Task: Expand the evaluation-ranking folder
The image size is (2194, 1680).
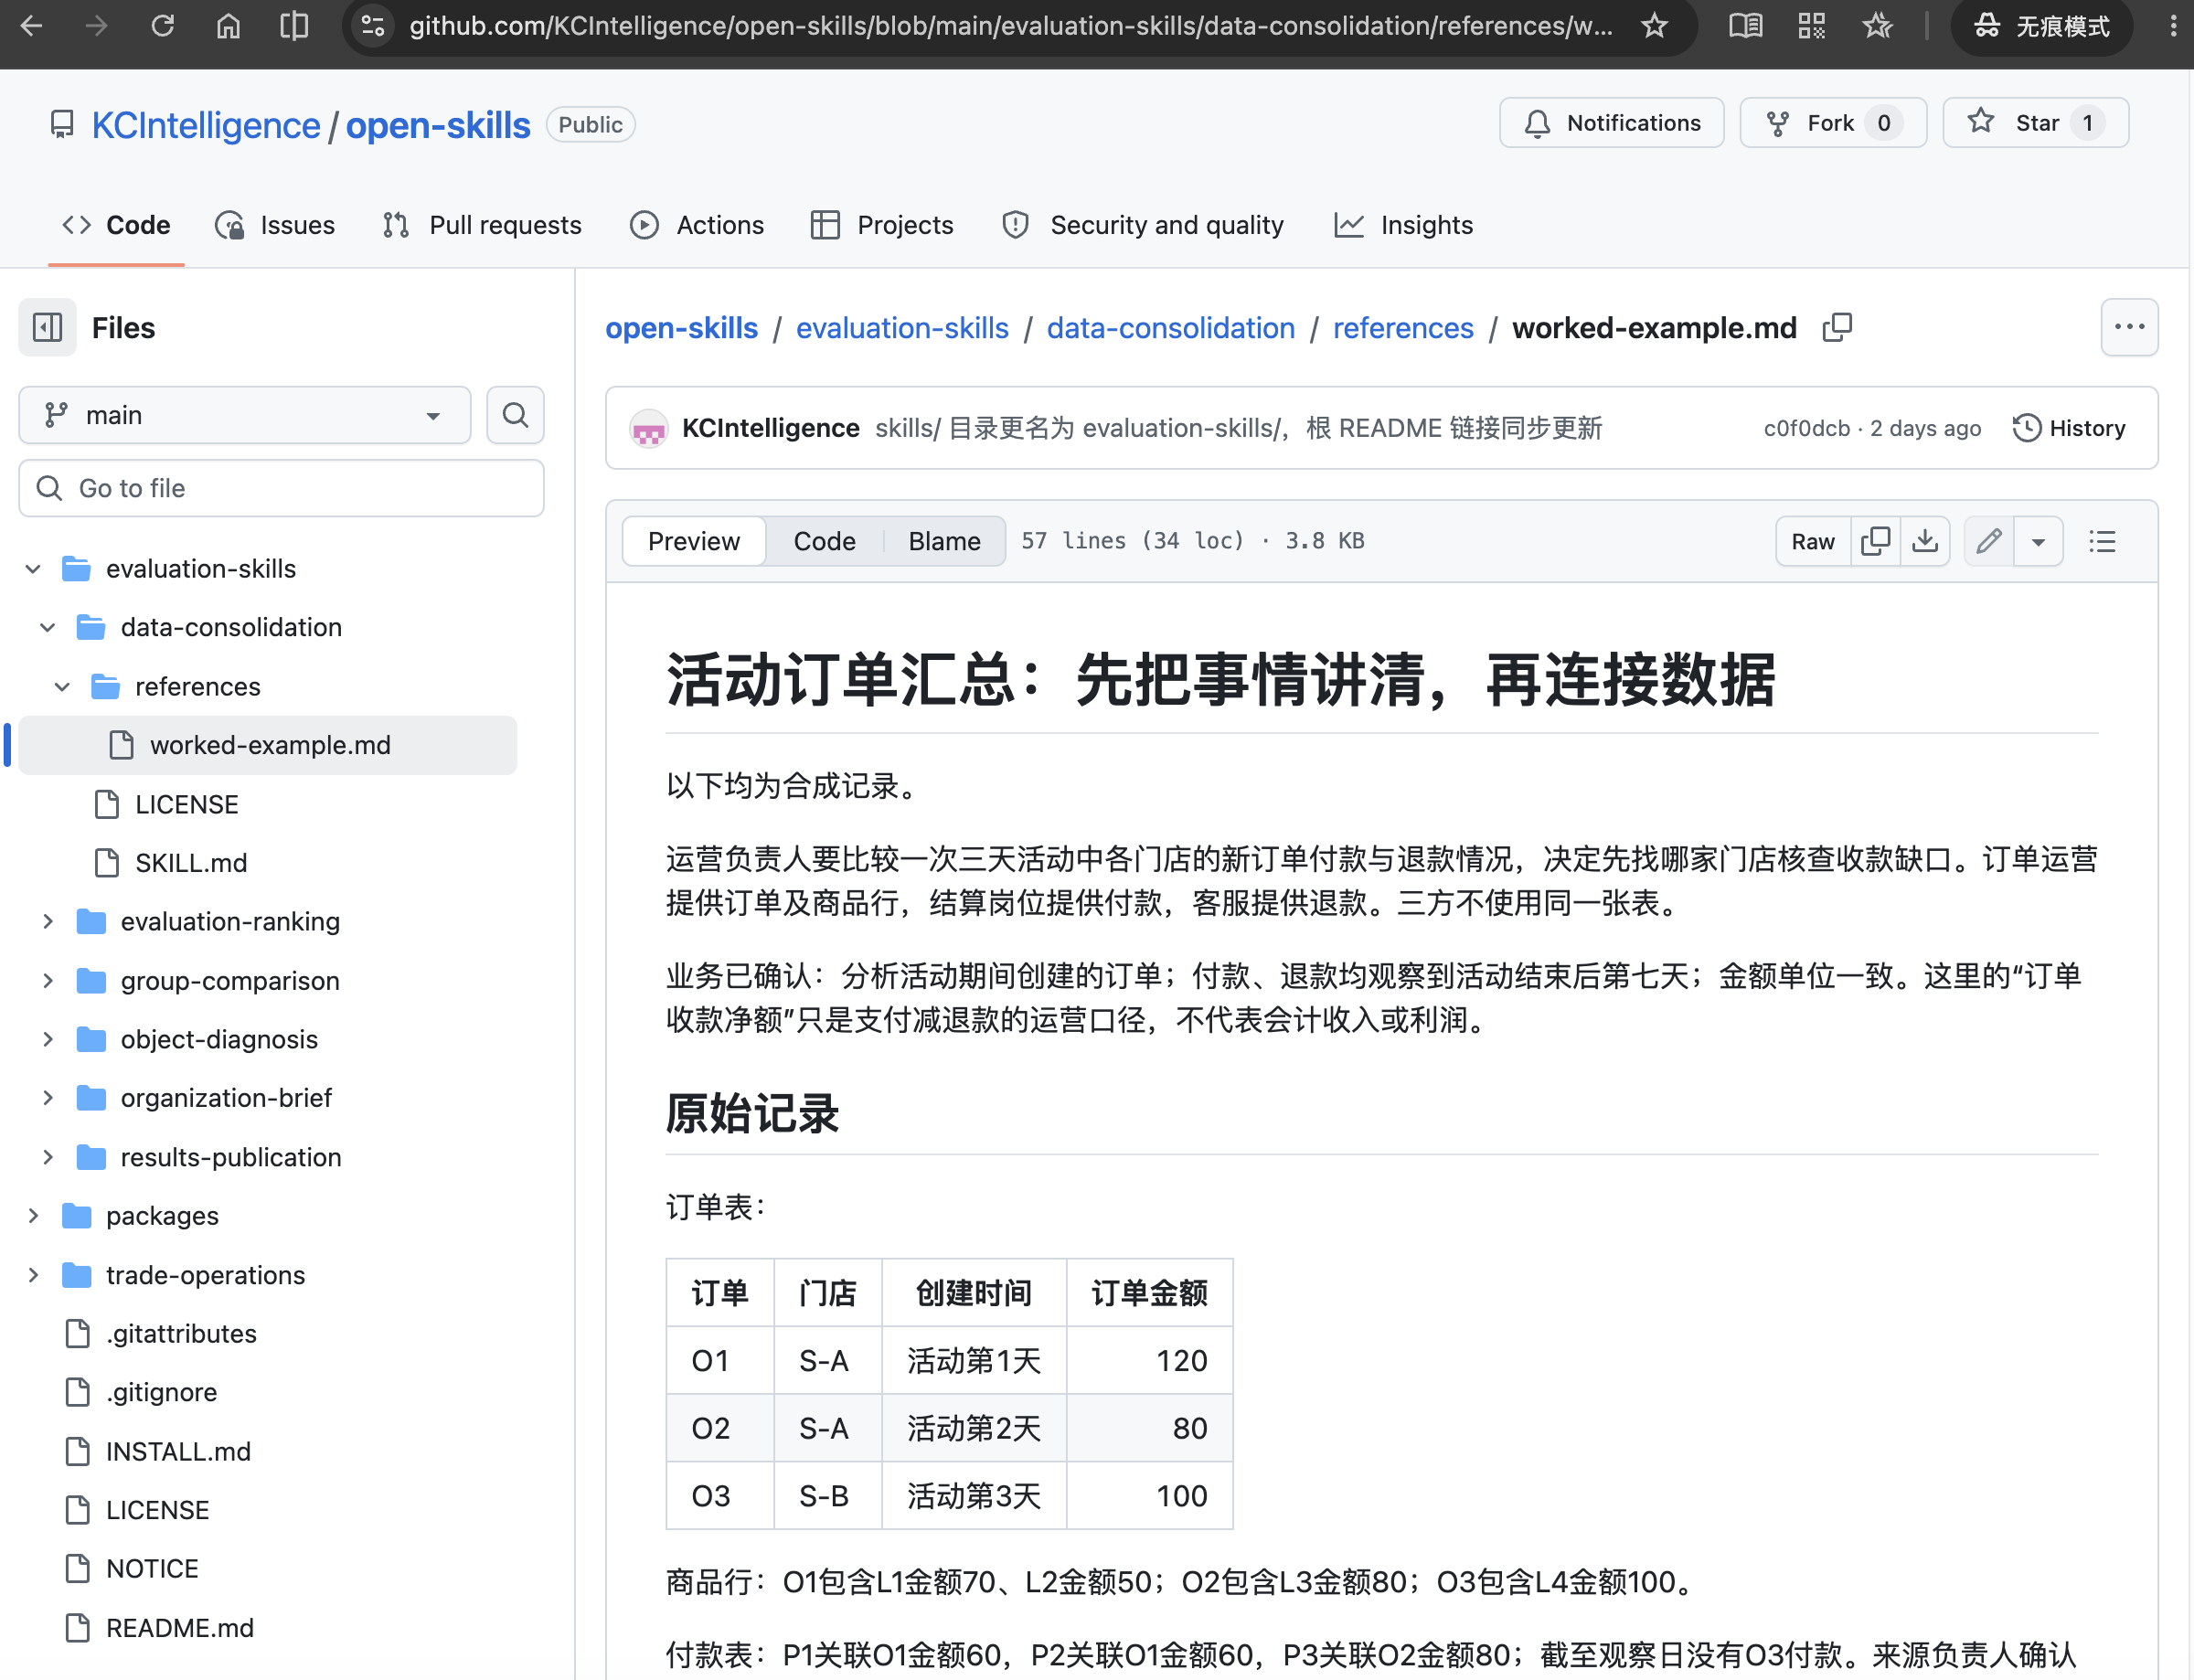Action: pos(48,922)
